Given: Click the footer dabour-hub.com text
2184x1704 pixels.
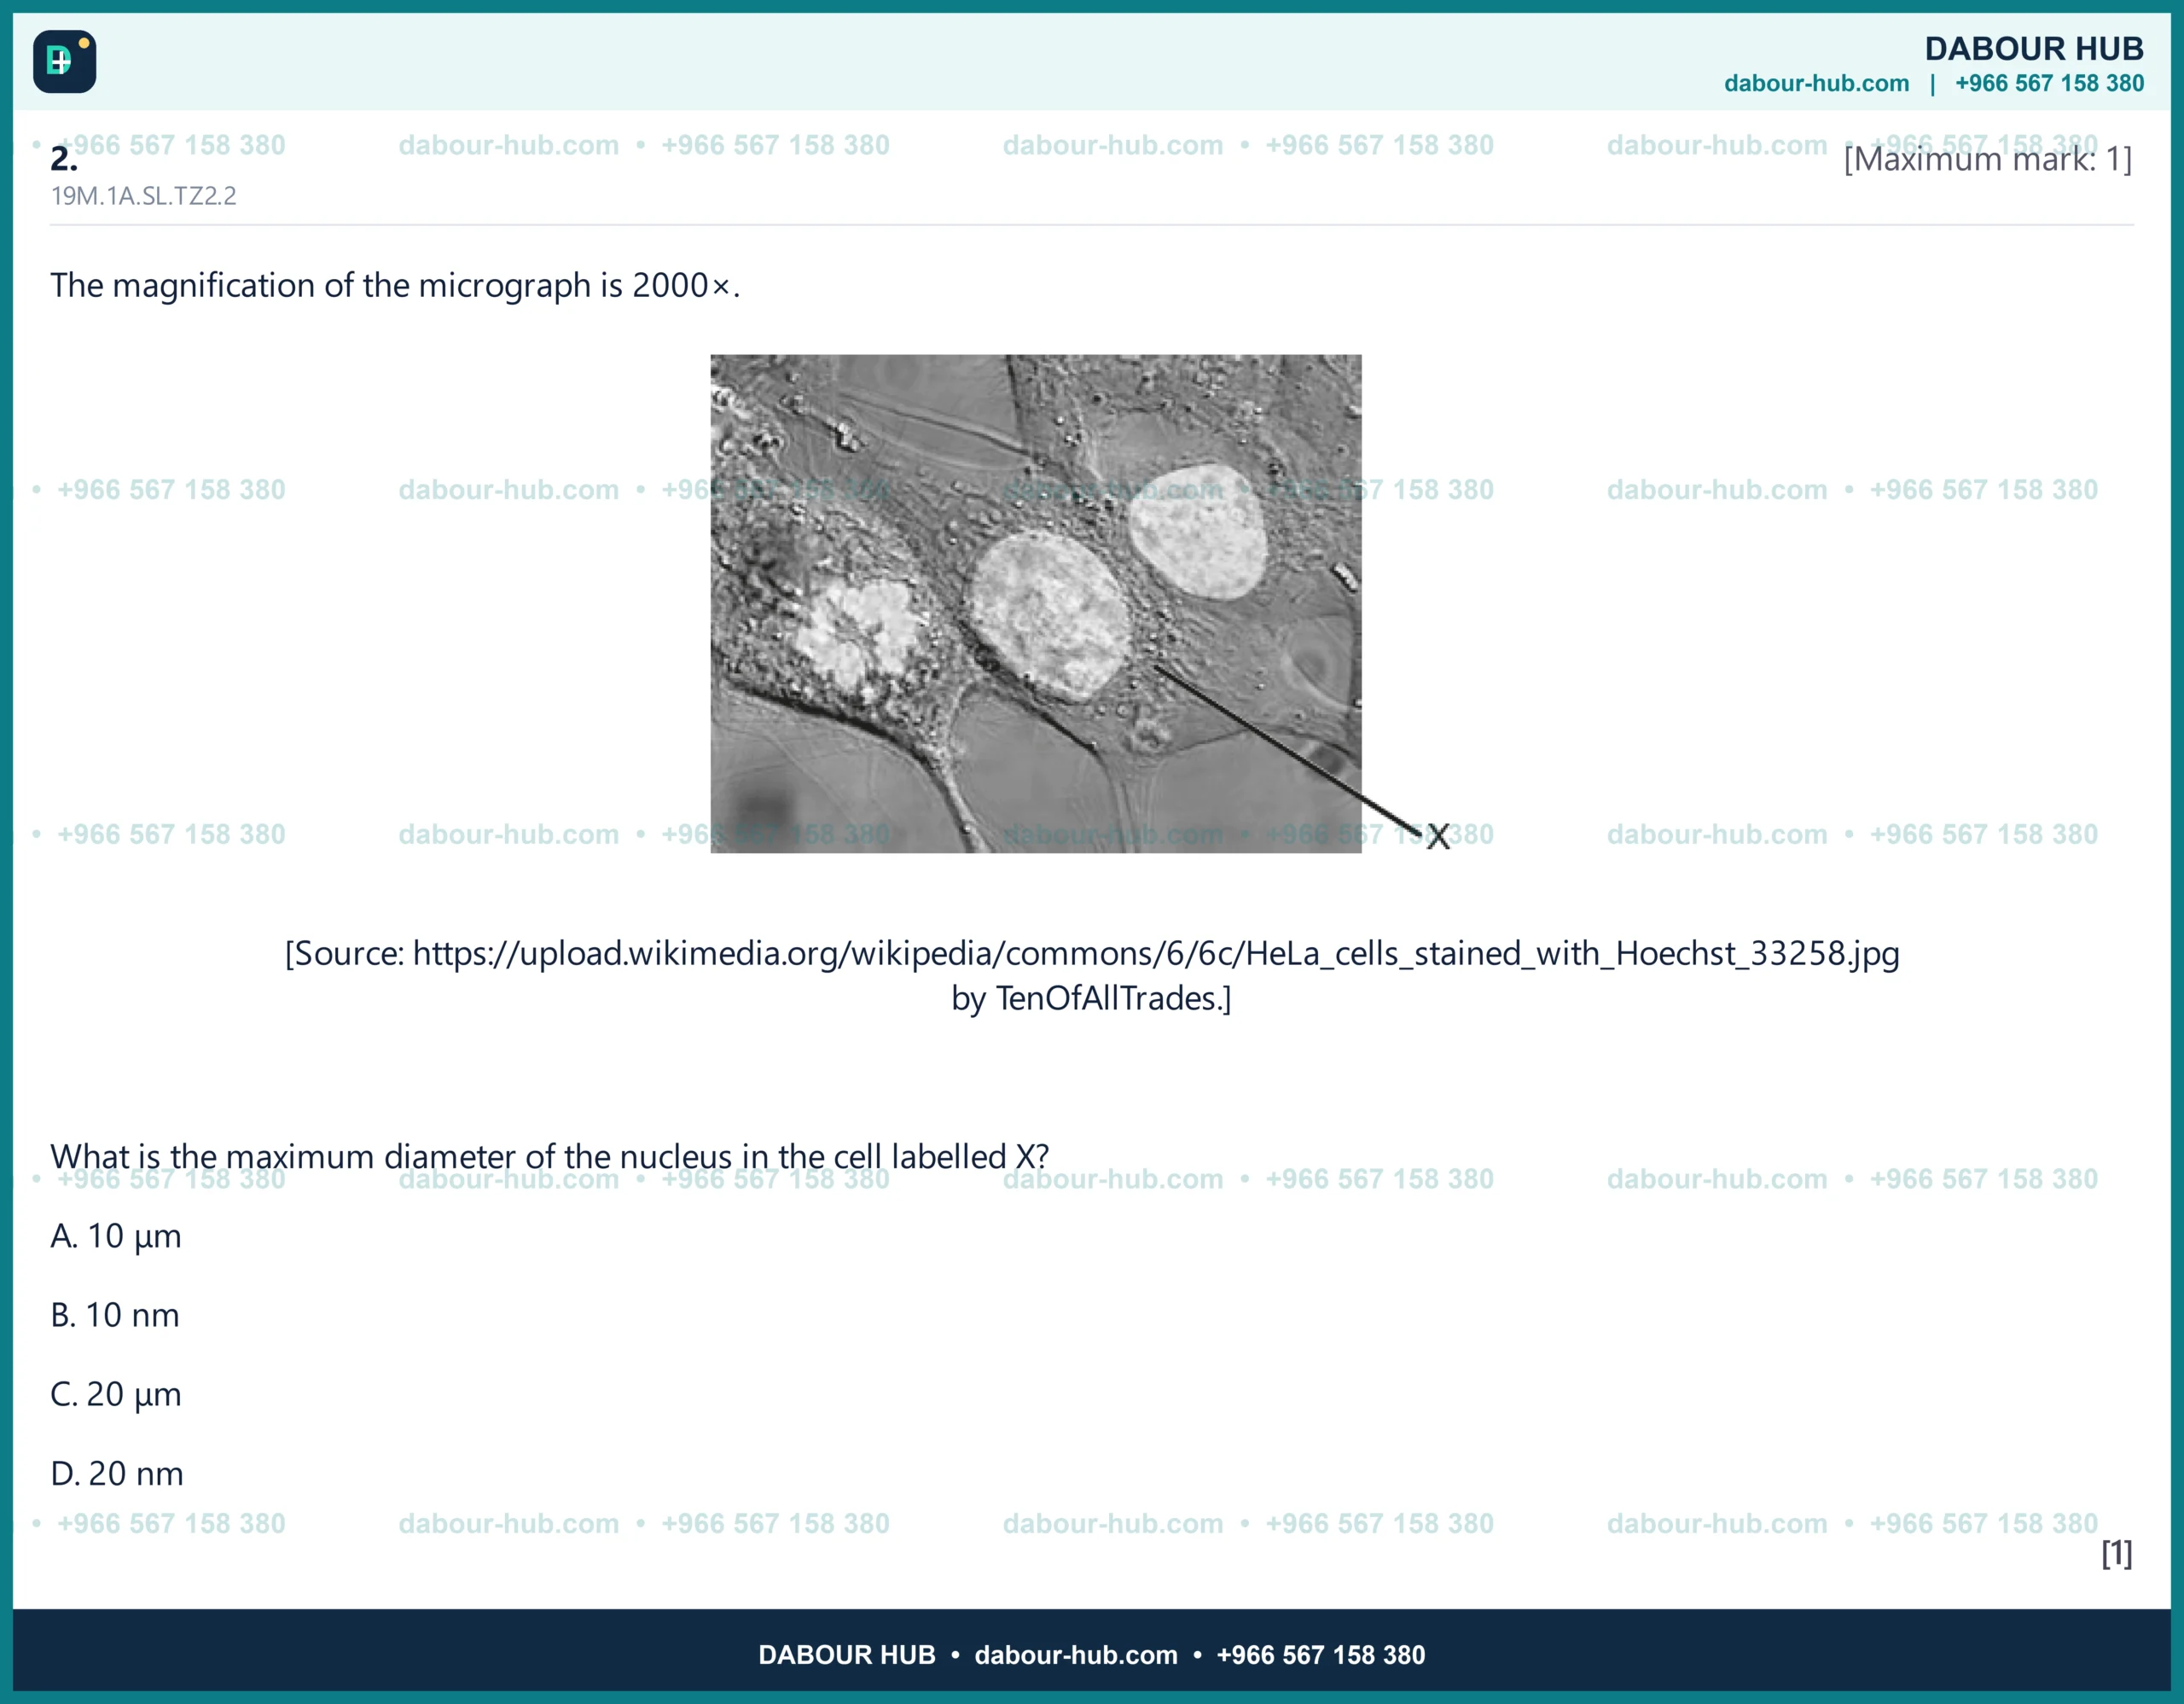Looking at the screenshot, I should [x=1076, y=1655].
